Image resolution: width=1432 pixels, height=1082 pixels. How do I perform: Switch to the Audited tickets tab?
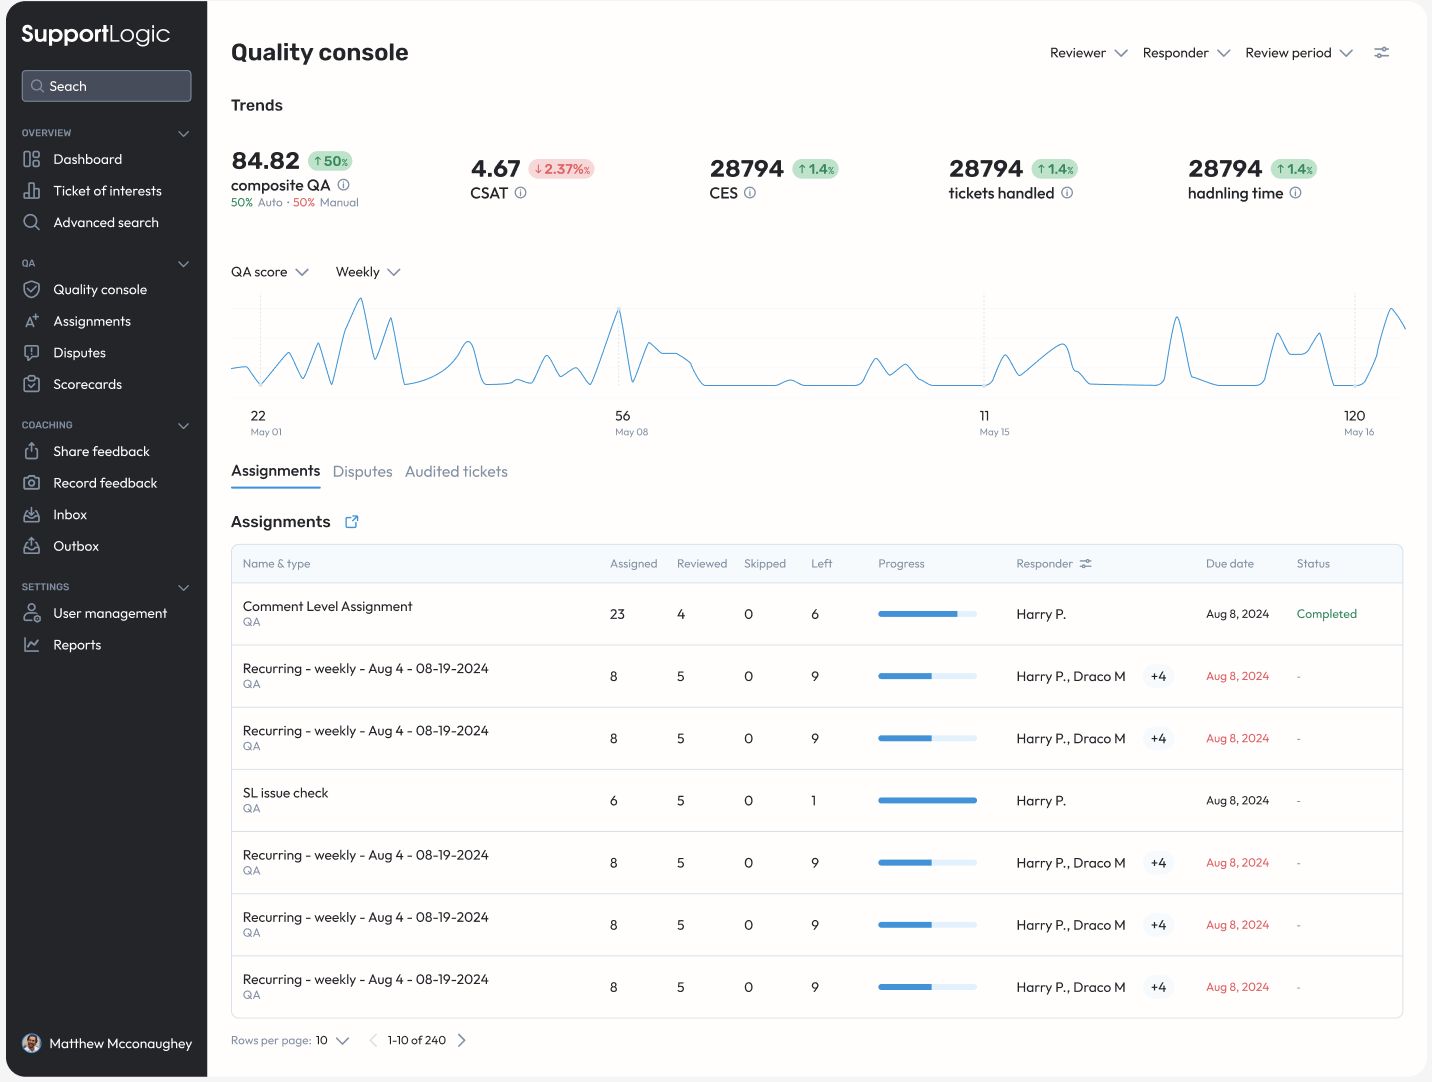456,472
